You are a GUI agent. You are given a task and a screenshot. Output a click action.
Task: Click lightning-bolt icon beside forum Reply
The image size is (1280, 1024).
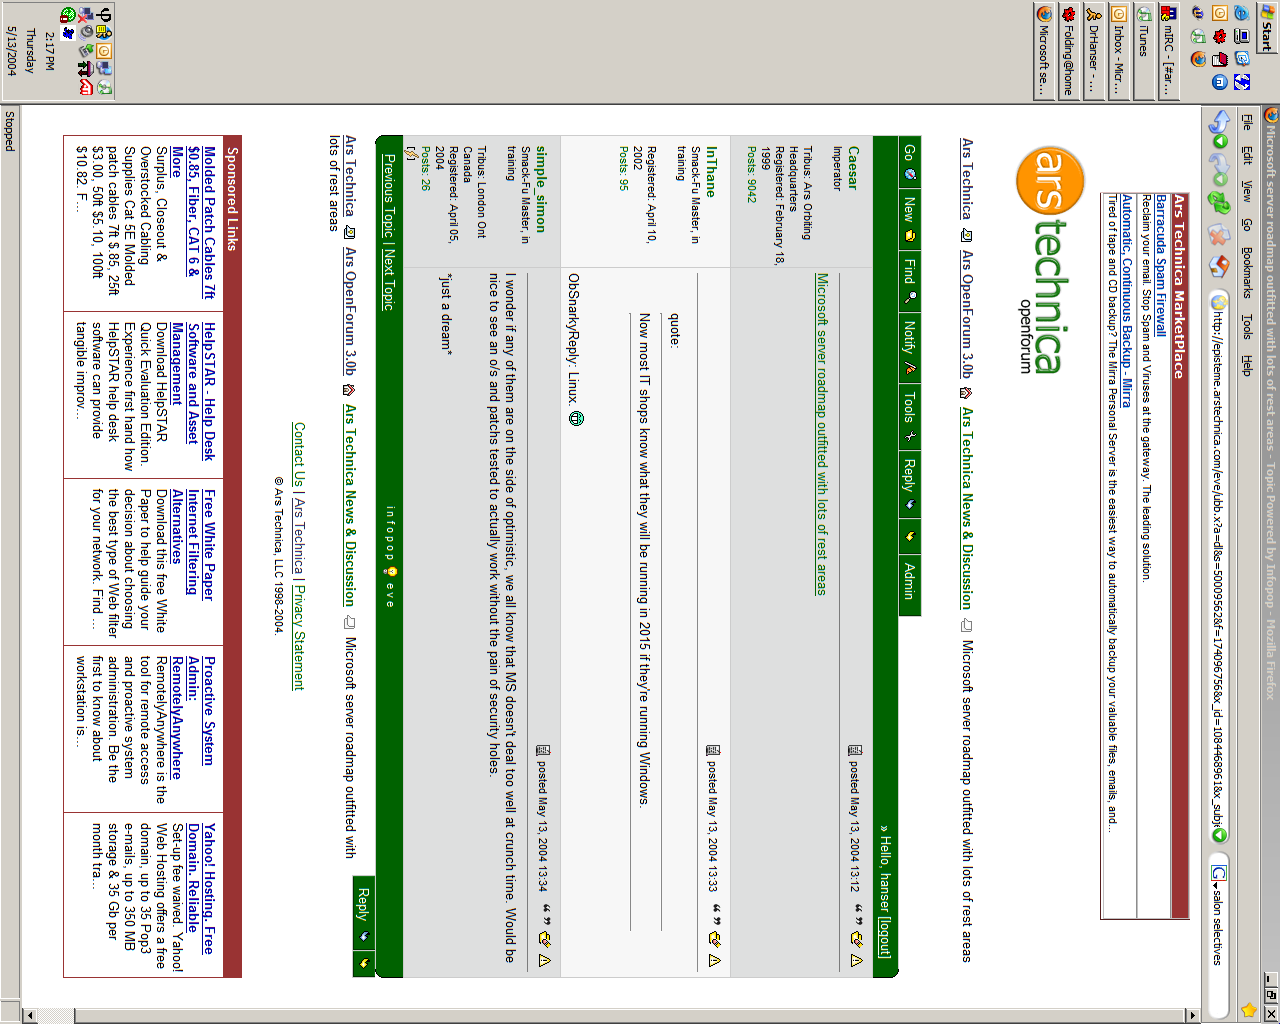click(x=909, y=536)
